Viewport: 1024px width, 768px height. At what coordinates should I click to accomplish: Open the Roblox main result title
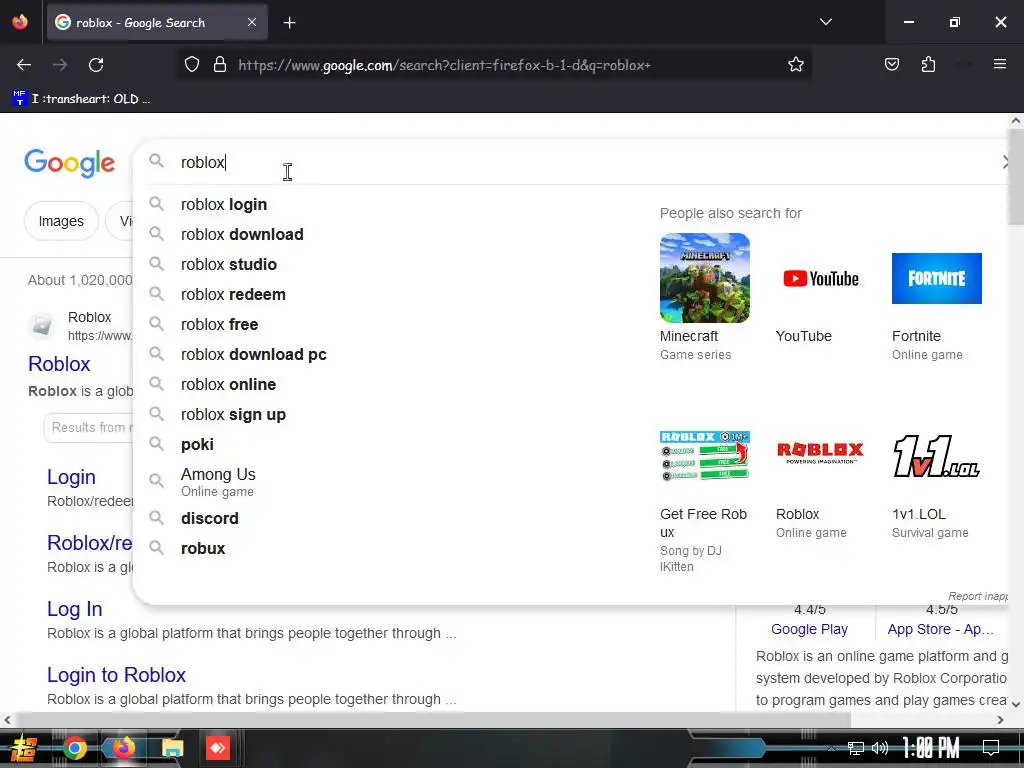click(x=59, y=364)
